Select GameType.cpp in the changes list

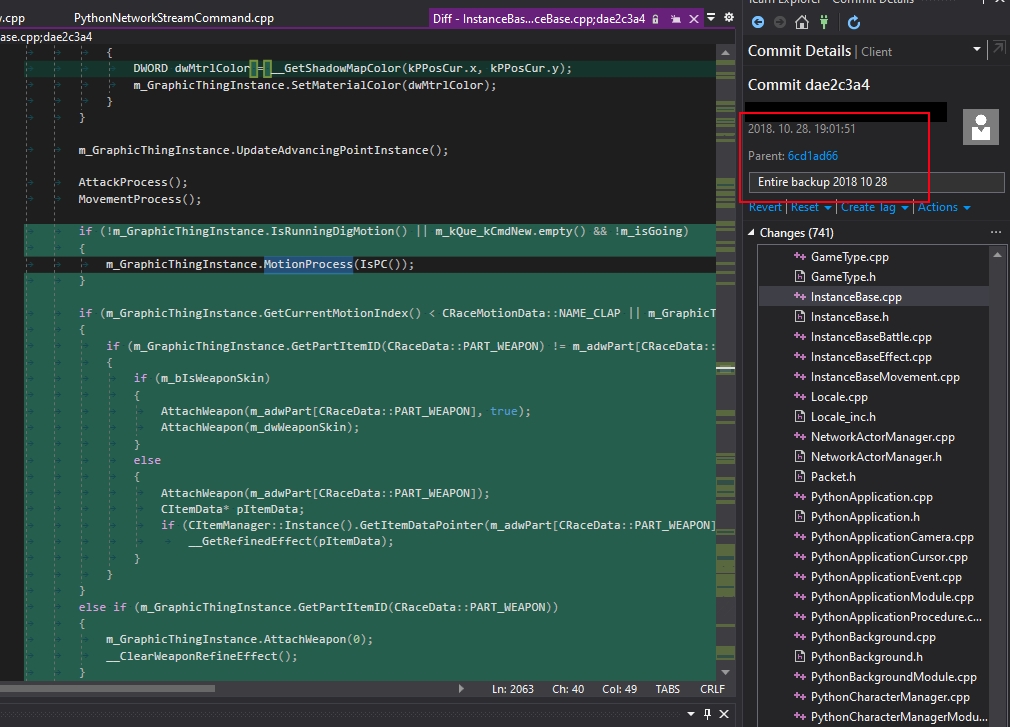coord(849,257)
